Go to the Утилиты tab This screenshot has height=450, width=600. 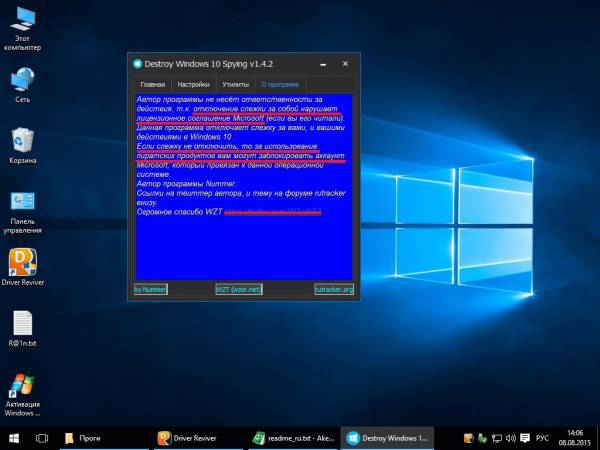[x=236, y=85]
